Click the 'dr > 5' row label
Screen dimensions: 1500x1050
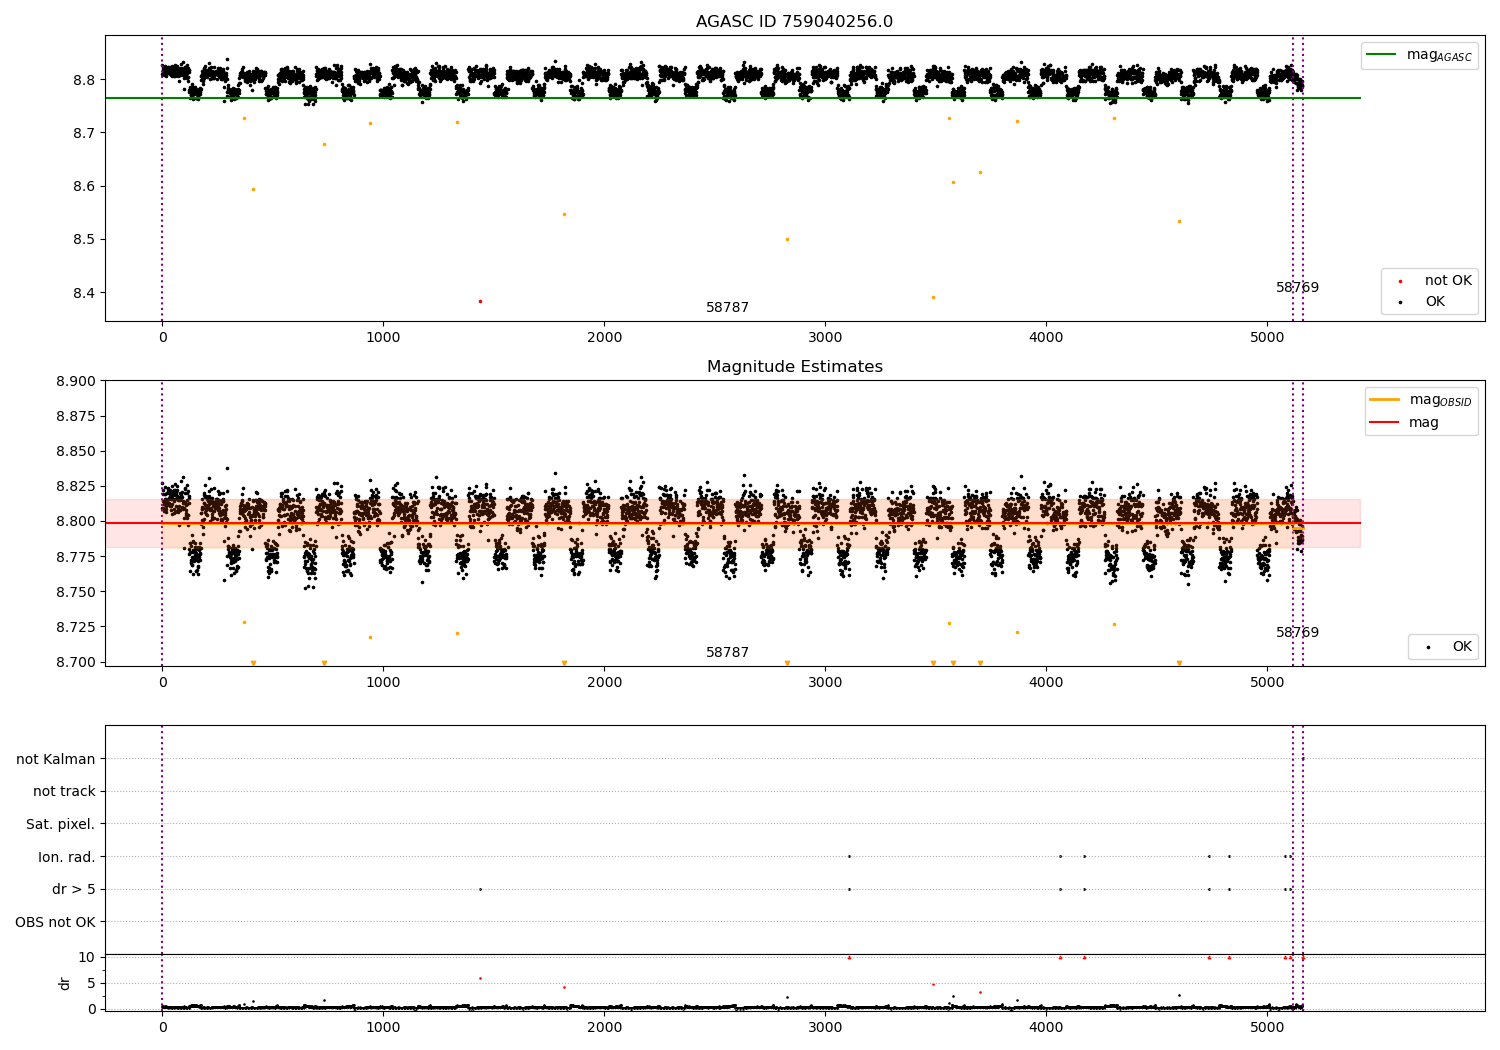(x=74, y=889)
